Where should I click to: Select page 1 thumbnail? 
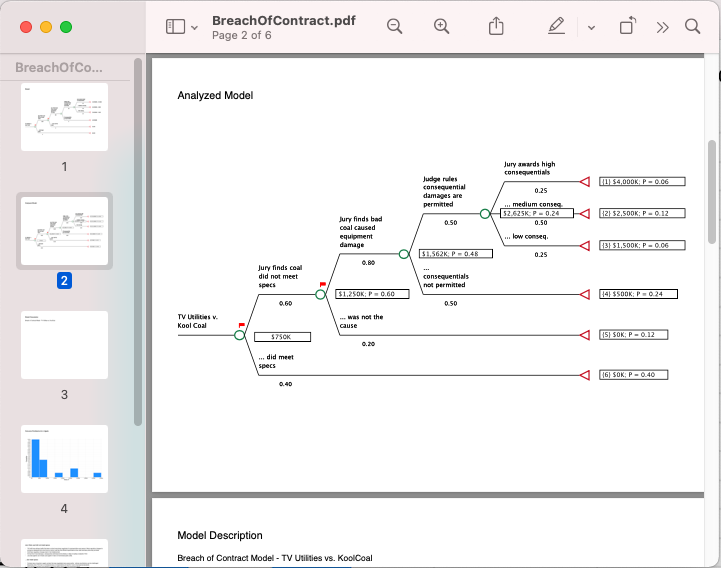(64, 117)
